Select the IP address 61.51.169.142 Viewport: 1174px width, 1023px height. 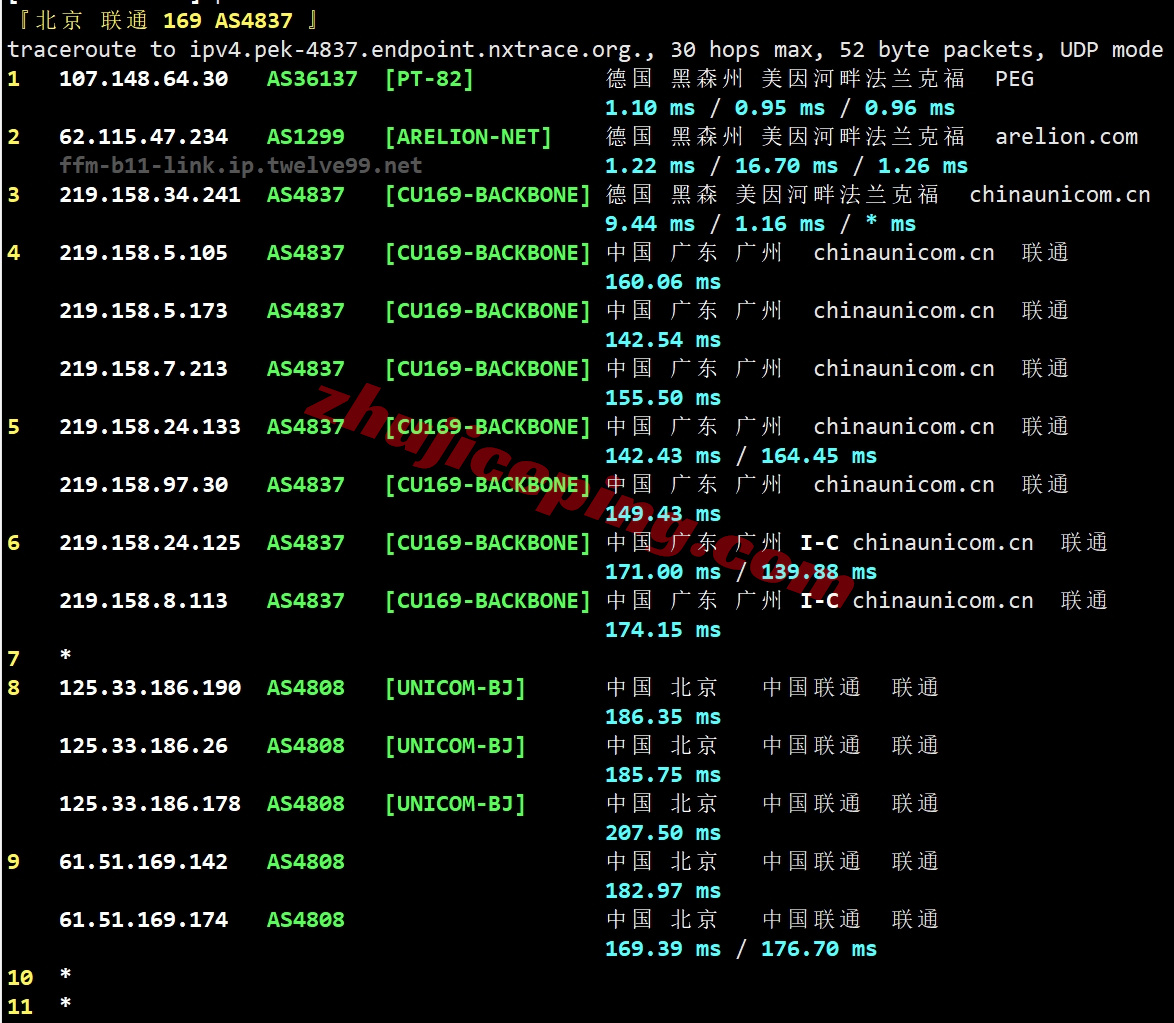(143, 862)
